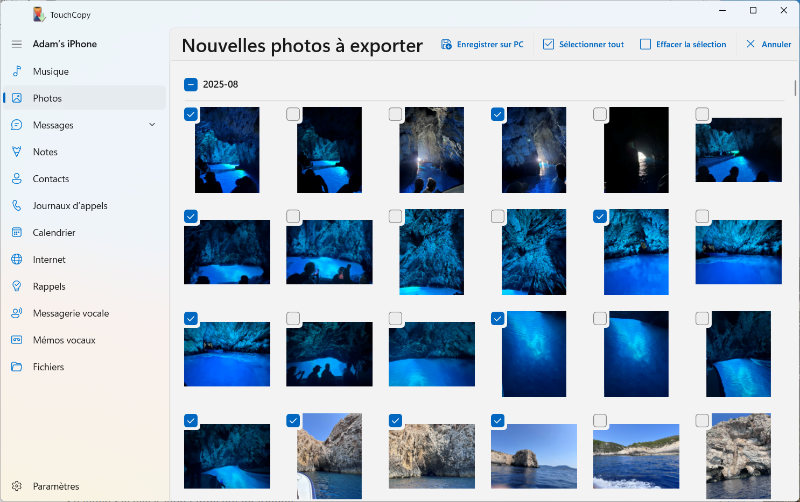Click the Internet globe icon
The height and width of the screenshot is (502, 800).
[x=17, y=259]
